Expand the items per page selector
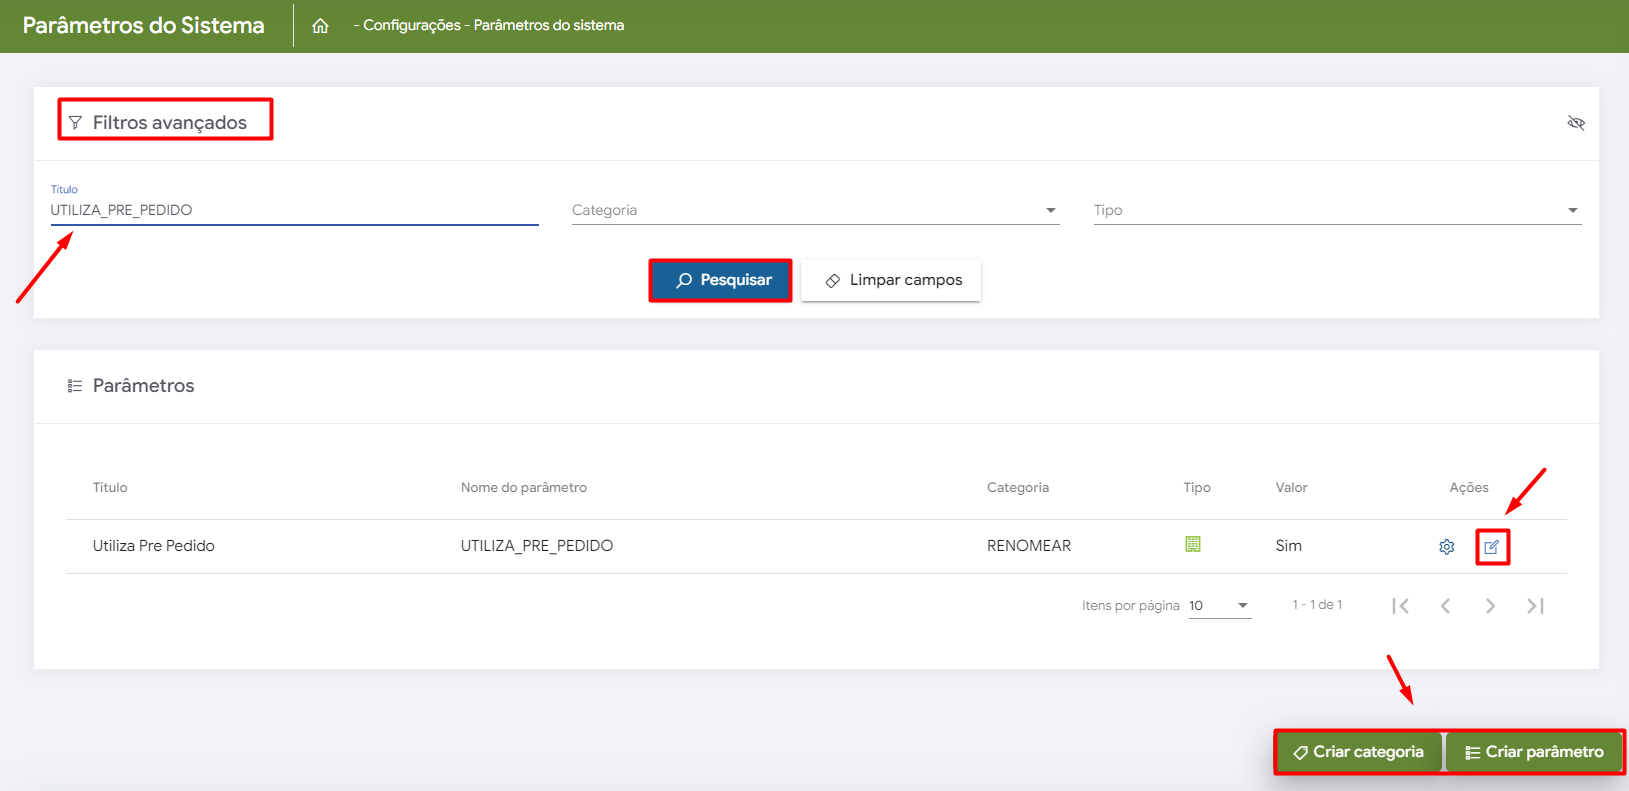The width and height of the screenshot is (1629, 791). (1220, 606)
